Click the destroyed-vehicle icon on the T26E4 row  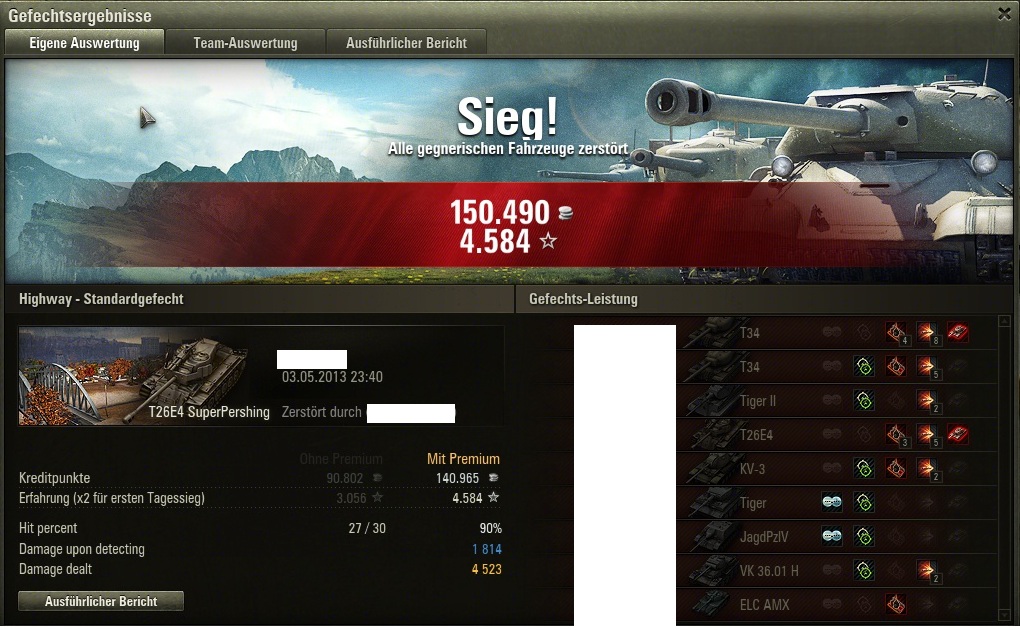pyautogui.click(x=958, y=434)
